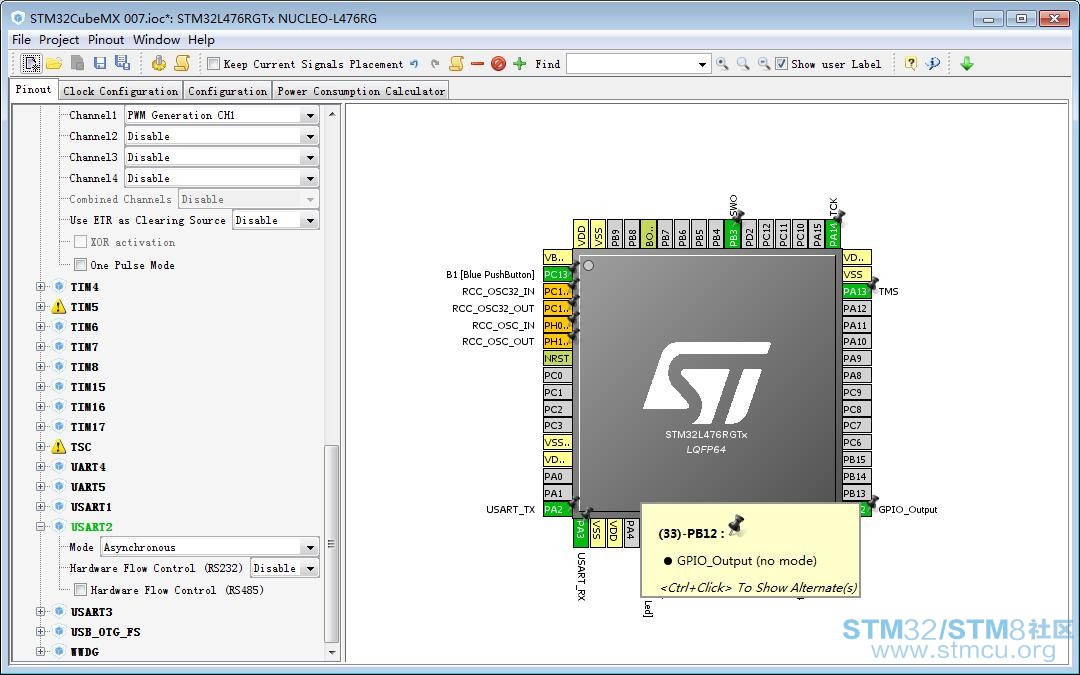Click the green plus expand icon
The width and height of the screenshot is (1080, 675).
(520, 63)
